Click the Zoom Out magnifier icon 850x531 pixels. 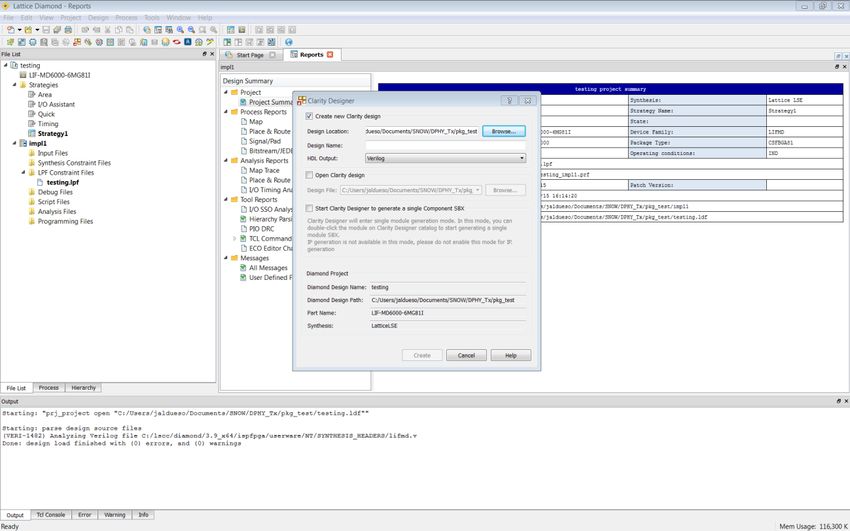pyautogui.click(x=191, y=30)
